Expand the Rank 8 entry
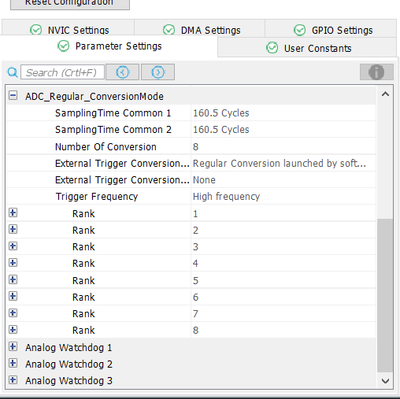This screenshot has height=399, width=400. [13, 330]
